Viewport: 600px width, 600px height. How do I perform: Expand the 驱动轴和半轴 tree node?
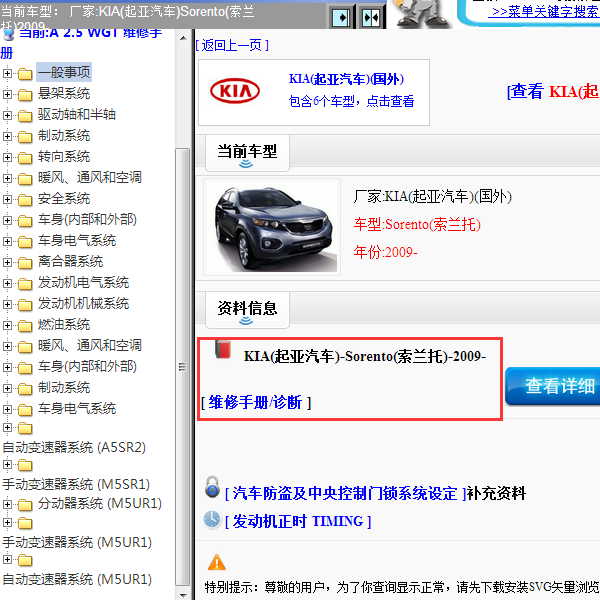click(x=7, y=115)
